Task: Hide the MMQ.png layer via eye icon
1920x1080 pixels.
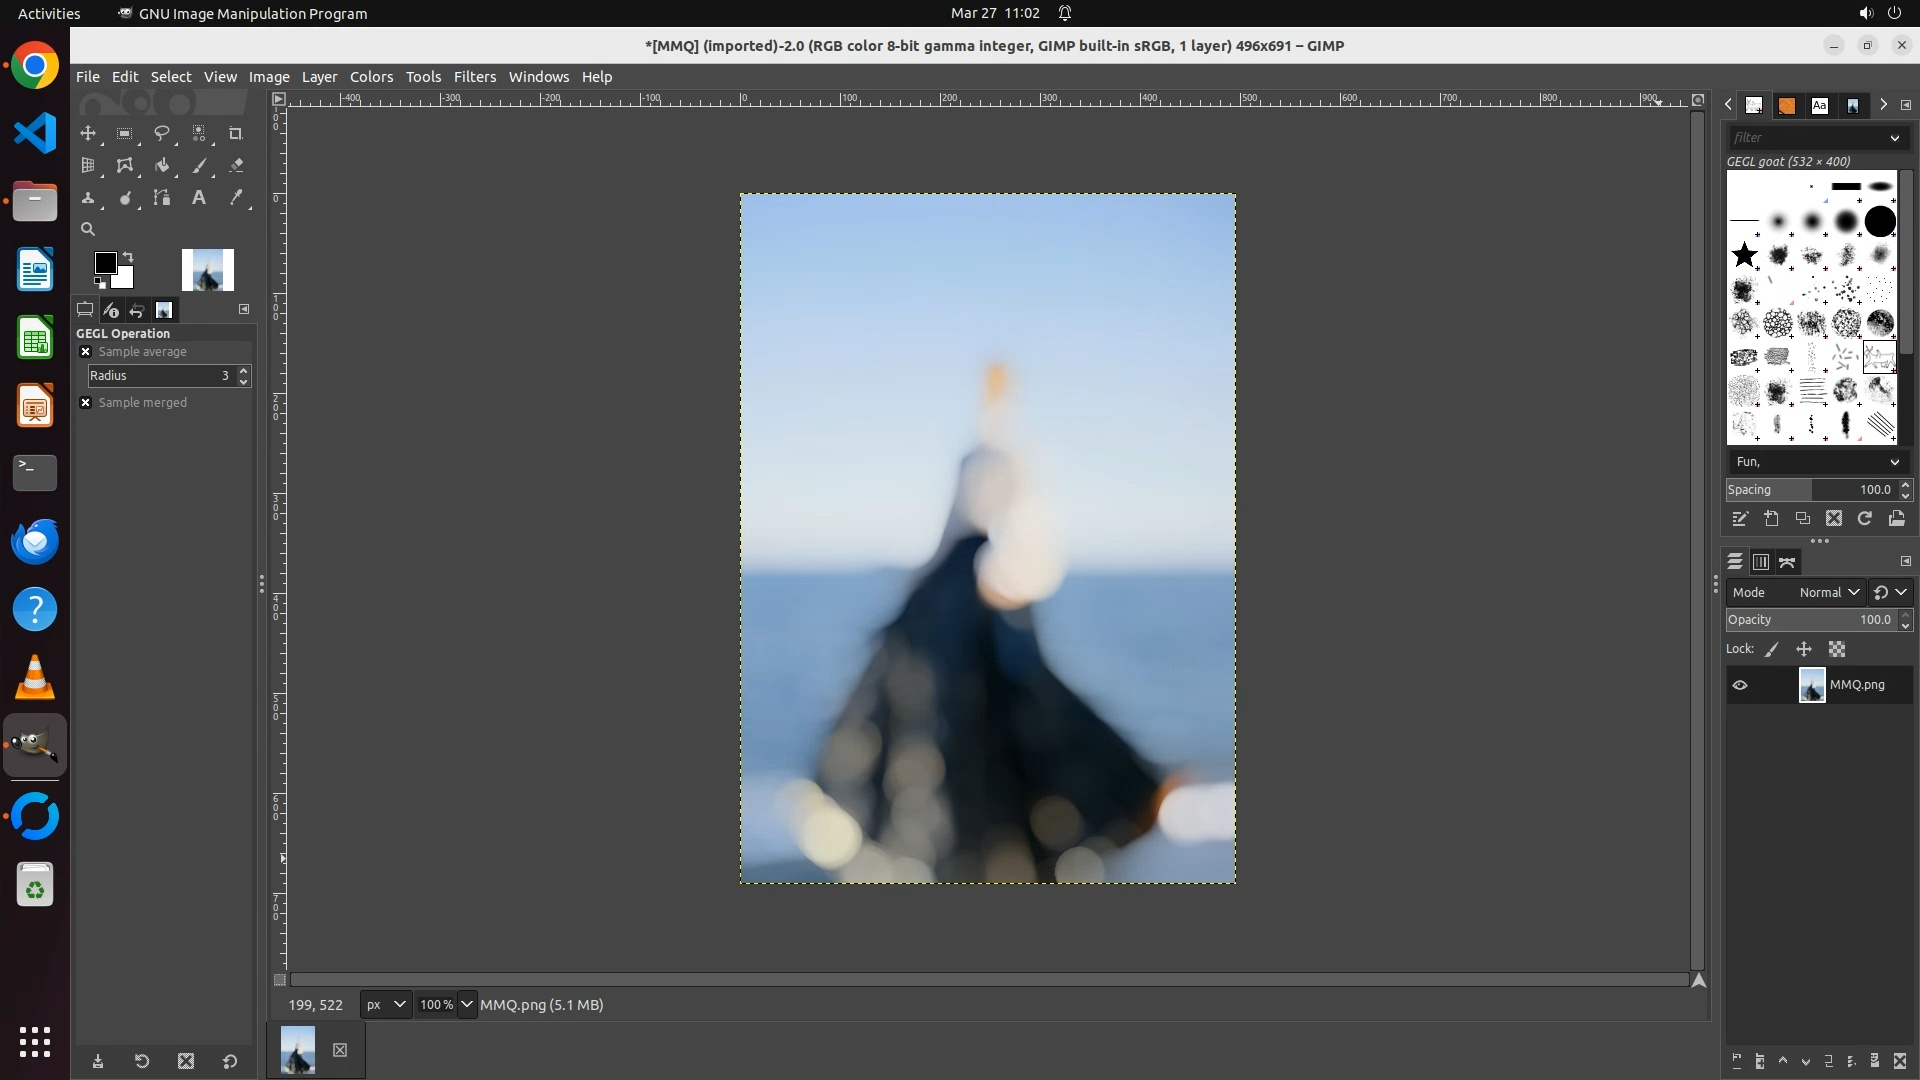Action: coord(1740,685)
